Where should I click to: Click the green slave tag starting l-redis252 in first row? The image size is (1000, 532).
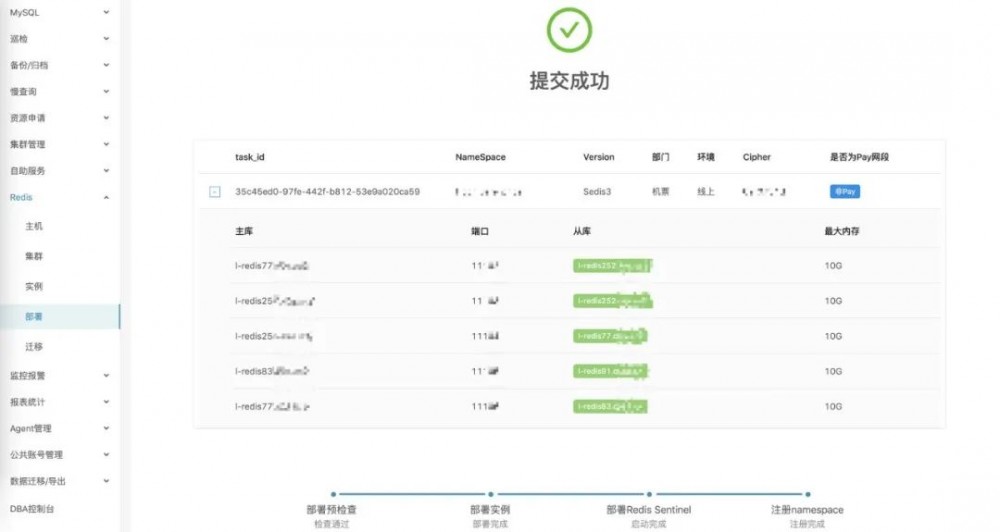click(612, 265)
